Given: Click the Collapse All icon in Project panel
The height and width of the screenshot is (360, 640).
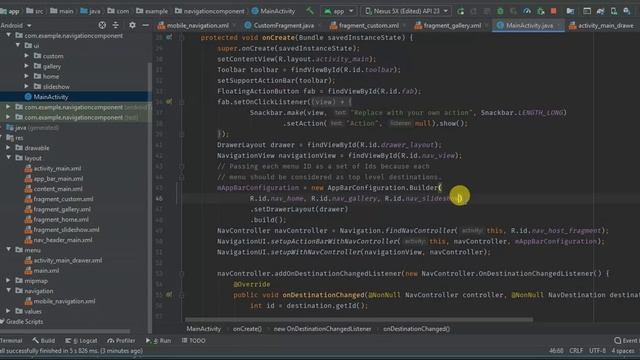Looking at the screenshot, I should coord(116,25).
